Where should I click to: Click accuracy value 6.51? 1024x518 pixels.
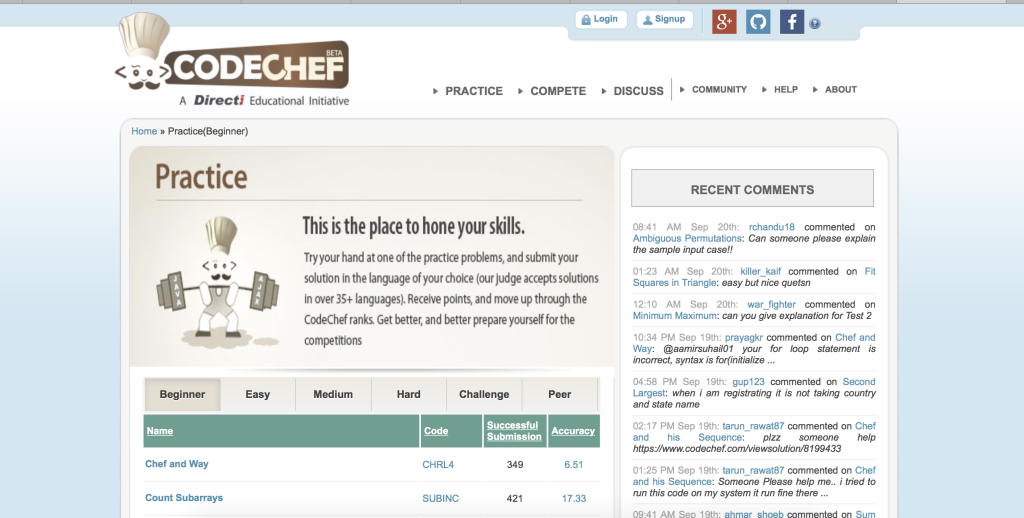click(573, 464)
